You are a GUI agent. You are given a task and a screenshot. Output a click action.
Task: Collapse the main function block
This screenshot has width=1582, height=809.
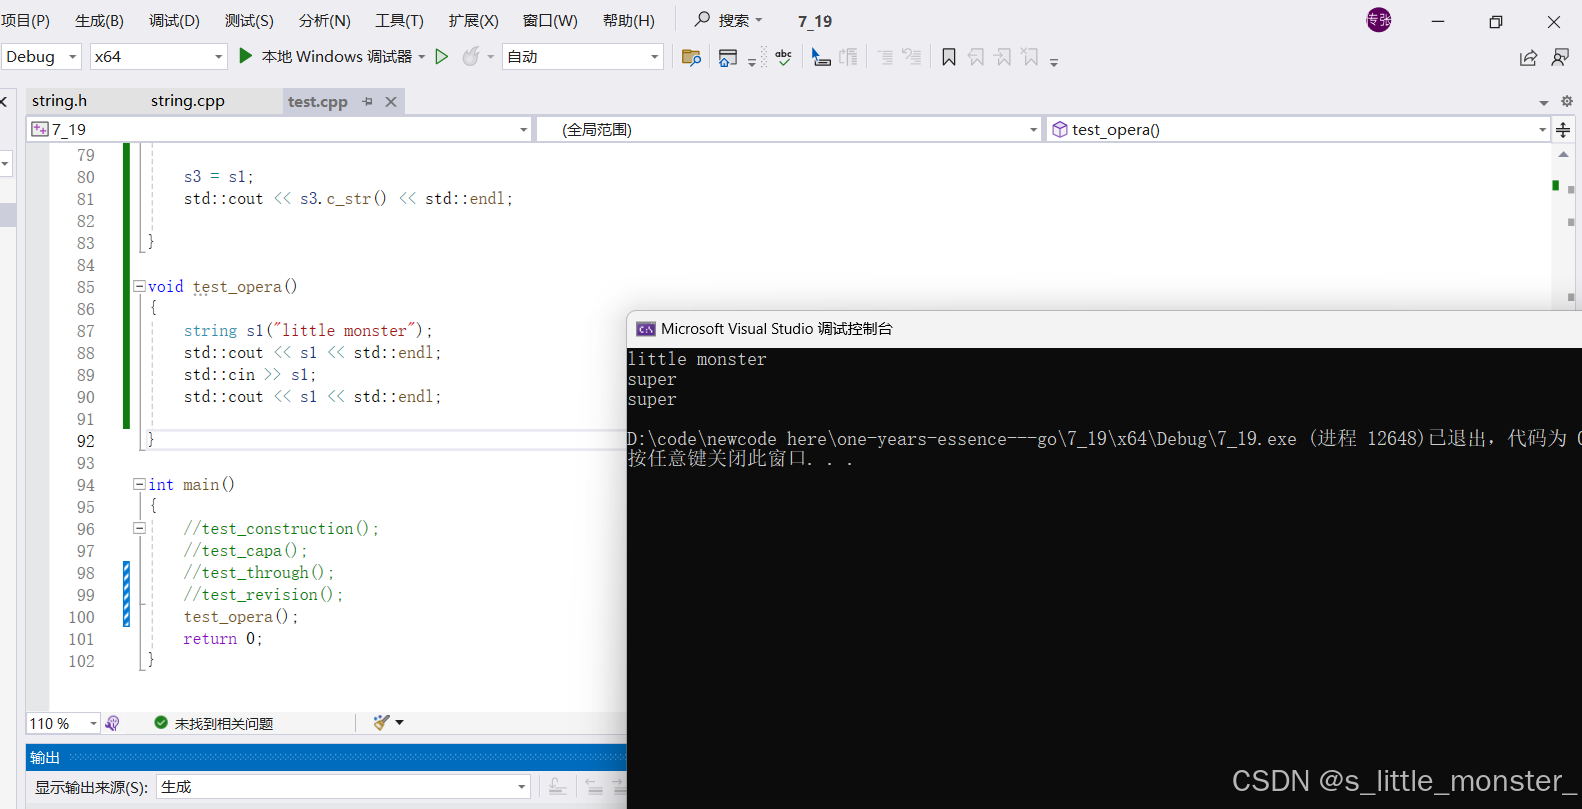140,484
